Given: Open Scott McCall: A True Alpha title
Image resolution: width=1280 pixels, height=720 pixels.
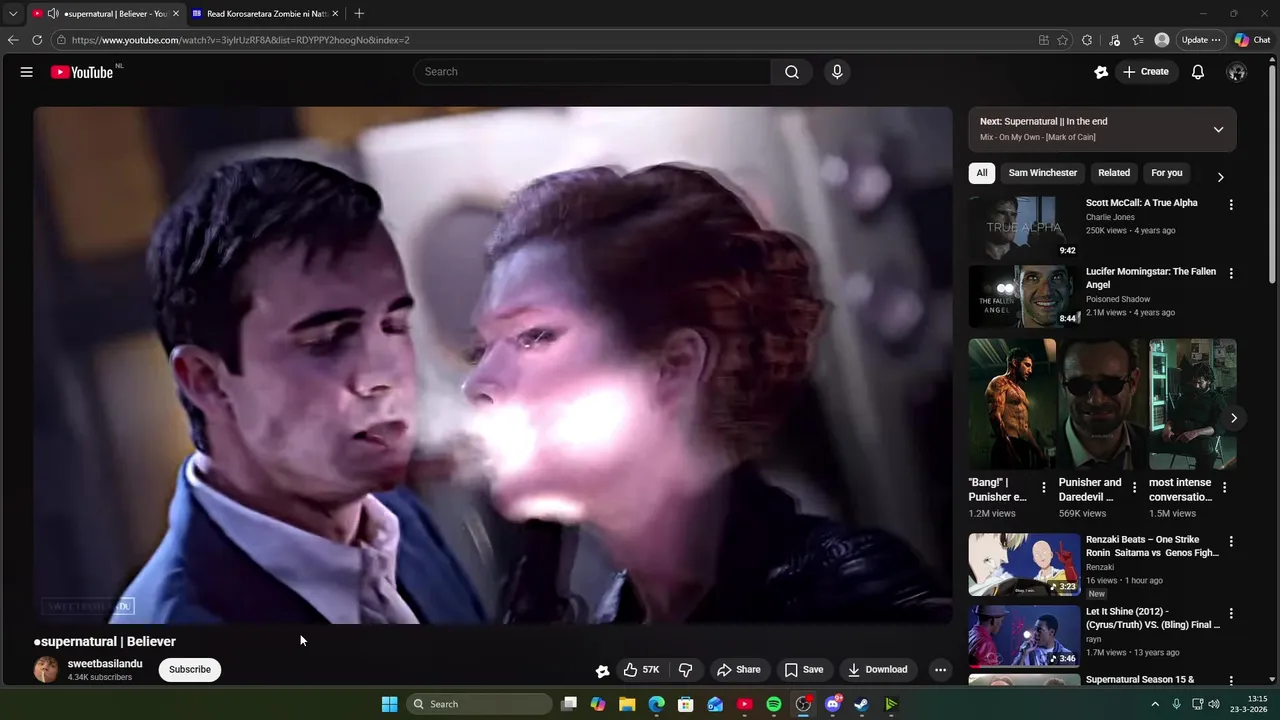Looking at the screenshot, I should coord(1142,203).
